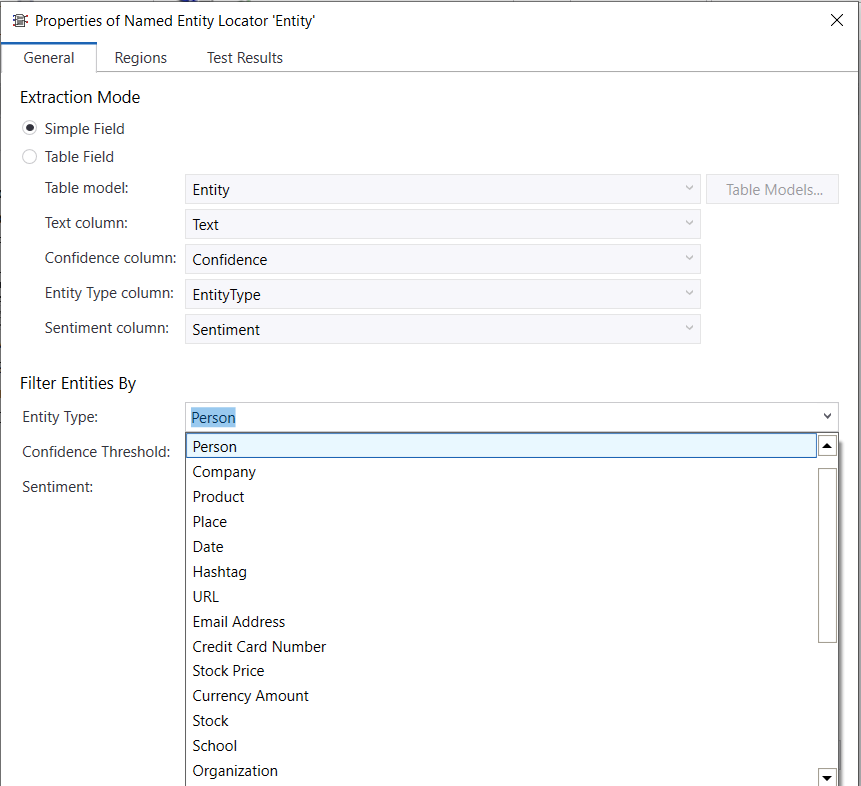
Task: Switch to the Regions tab
Action: click(x=141, y=58)
